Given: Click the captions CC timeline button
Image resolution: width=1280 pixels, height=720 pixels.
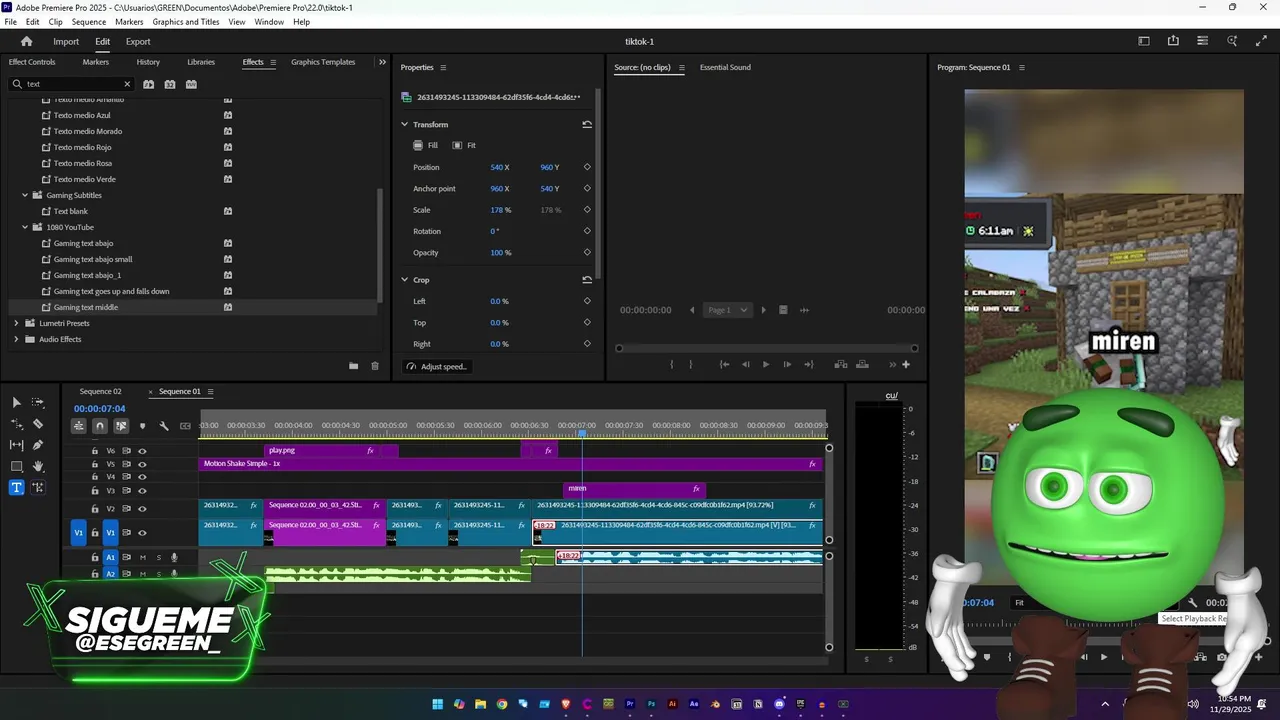Looking at the screenshot, I should tap(185, 426).
